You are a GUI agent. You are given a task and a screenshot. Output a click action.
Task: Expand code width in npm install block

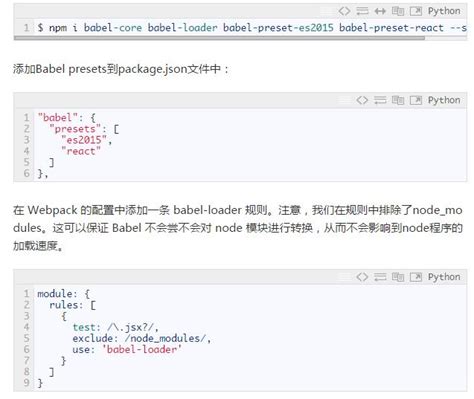(x=380, y=11)
